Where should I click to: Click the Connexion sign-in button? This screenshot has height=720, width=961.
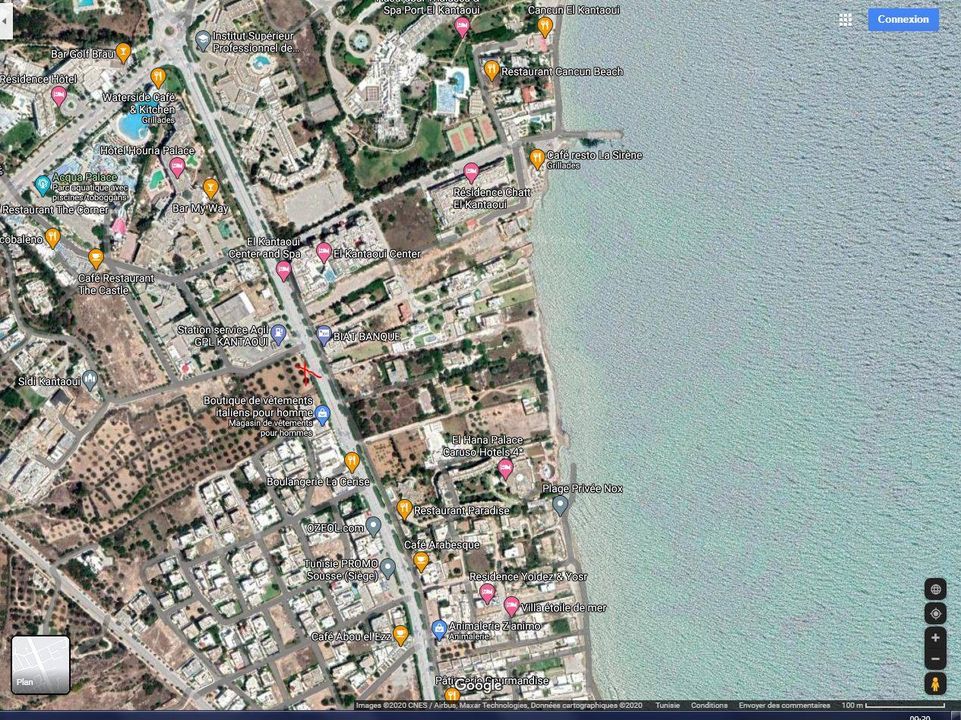click(903, 19)
